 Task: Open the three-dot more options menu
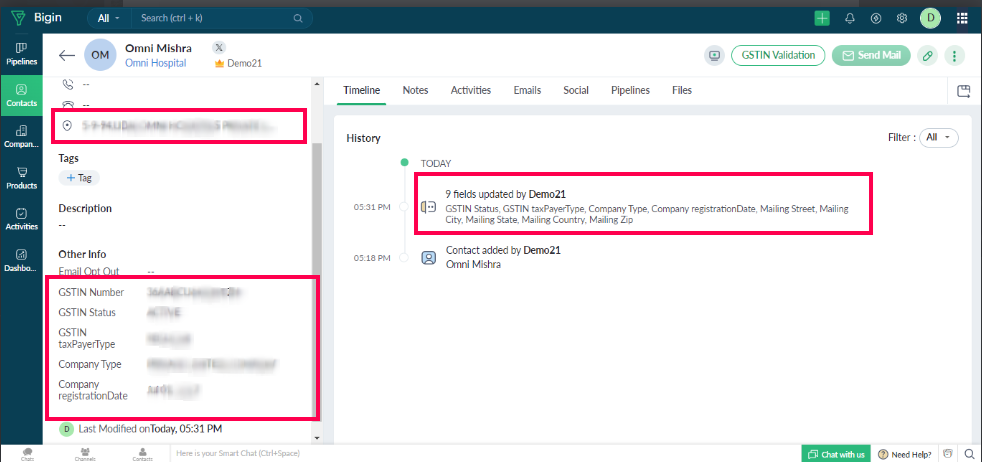pos(954,56)
